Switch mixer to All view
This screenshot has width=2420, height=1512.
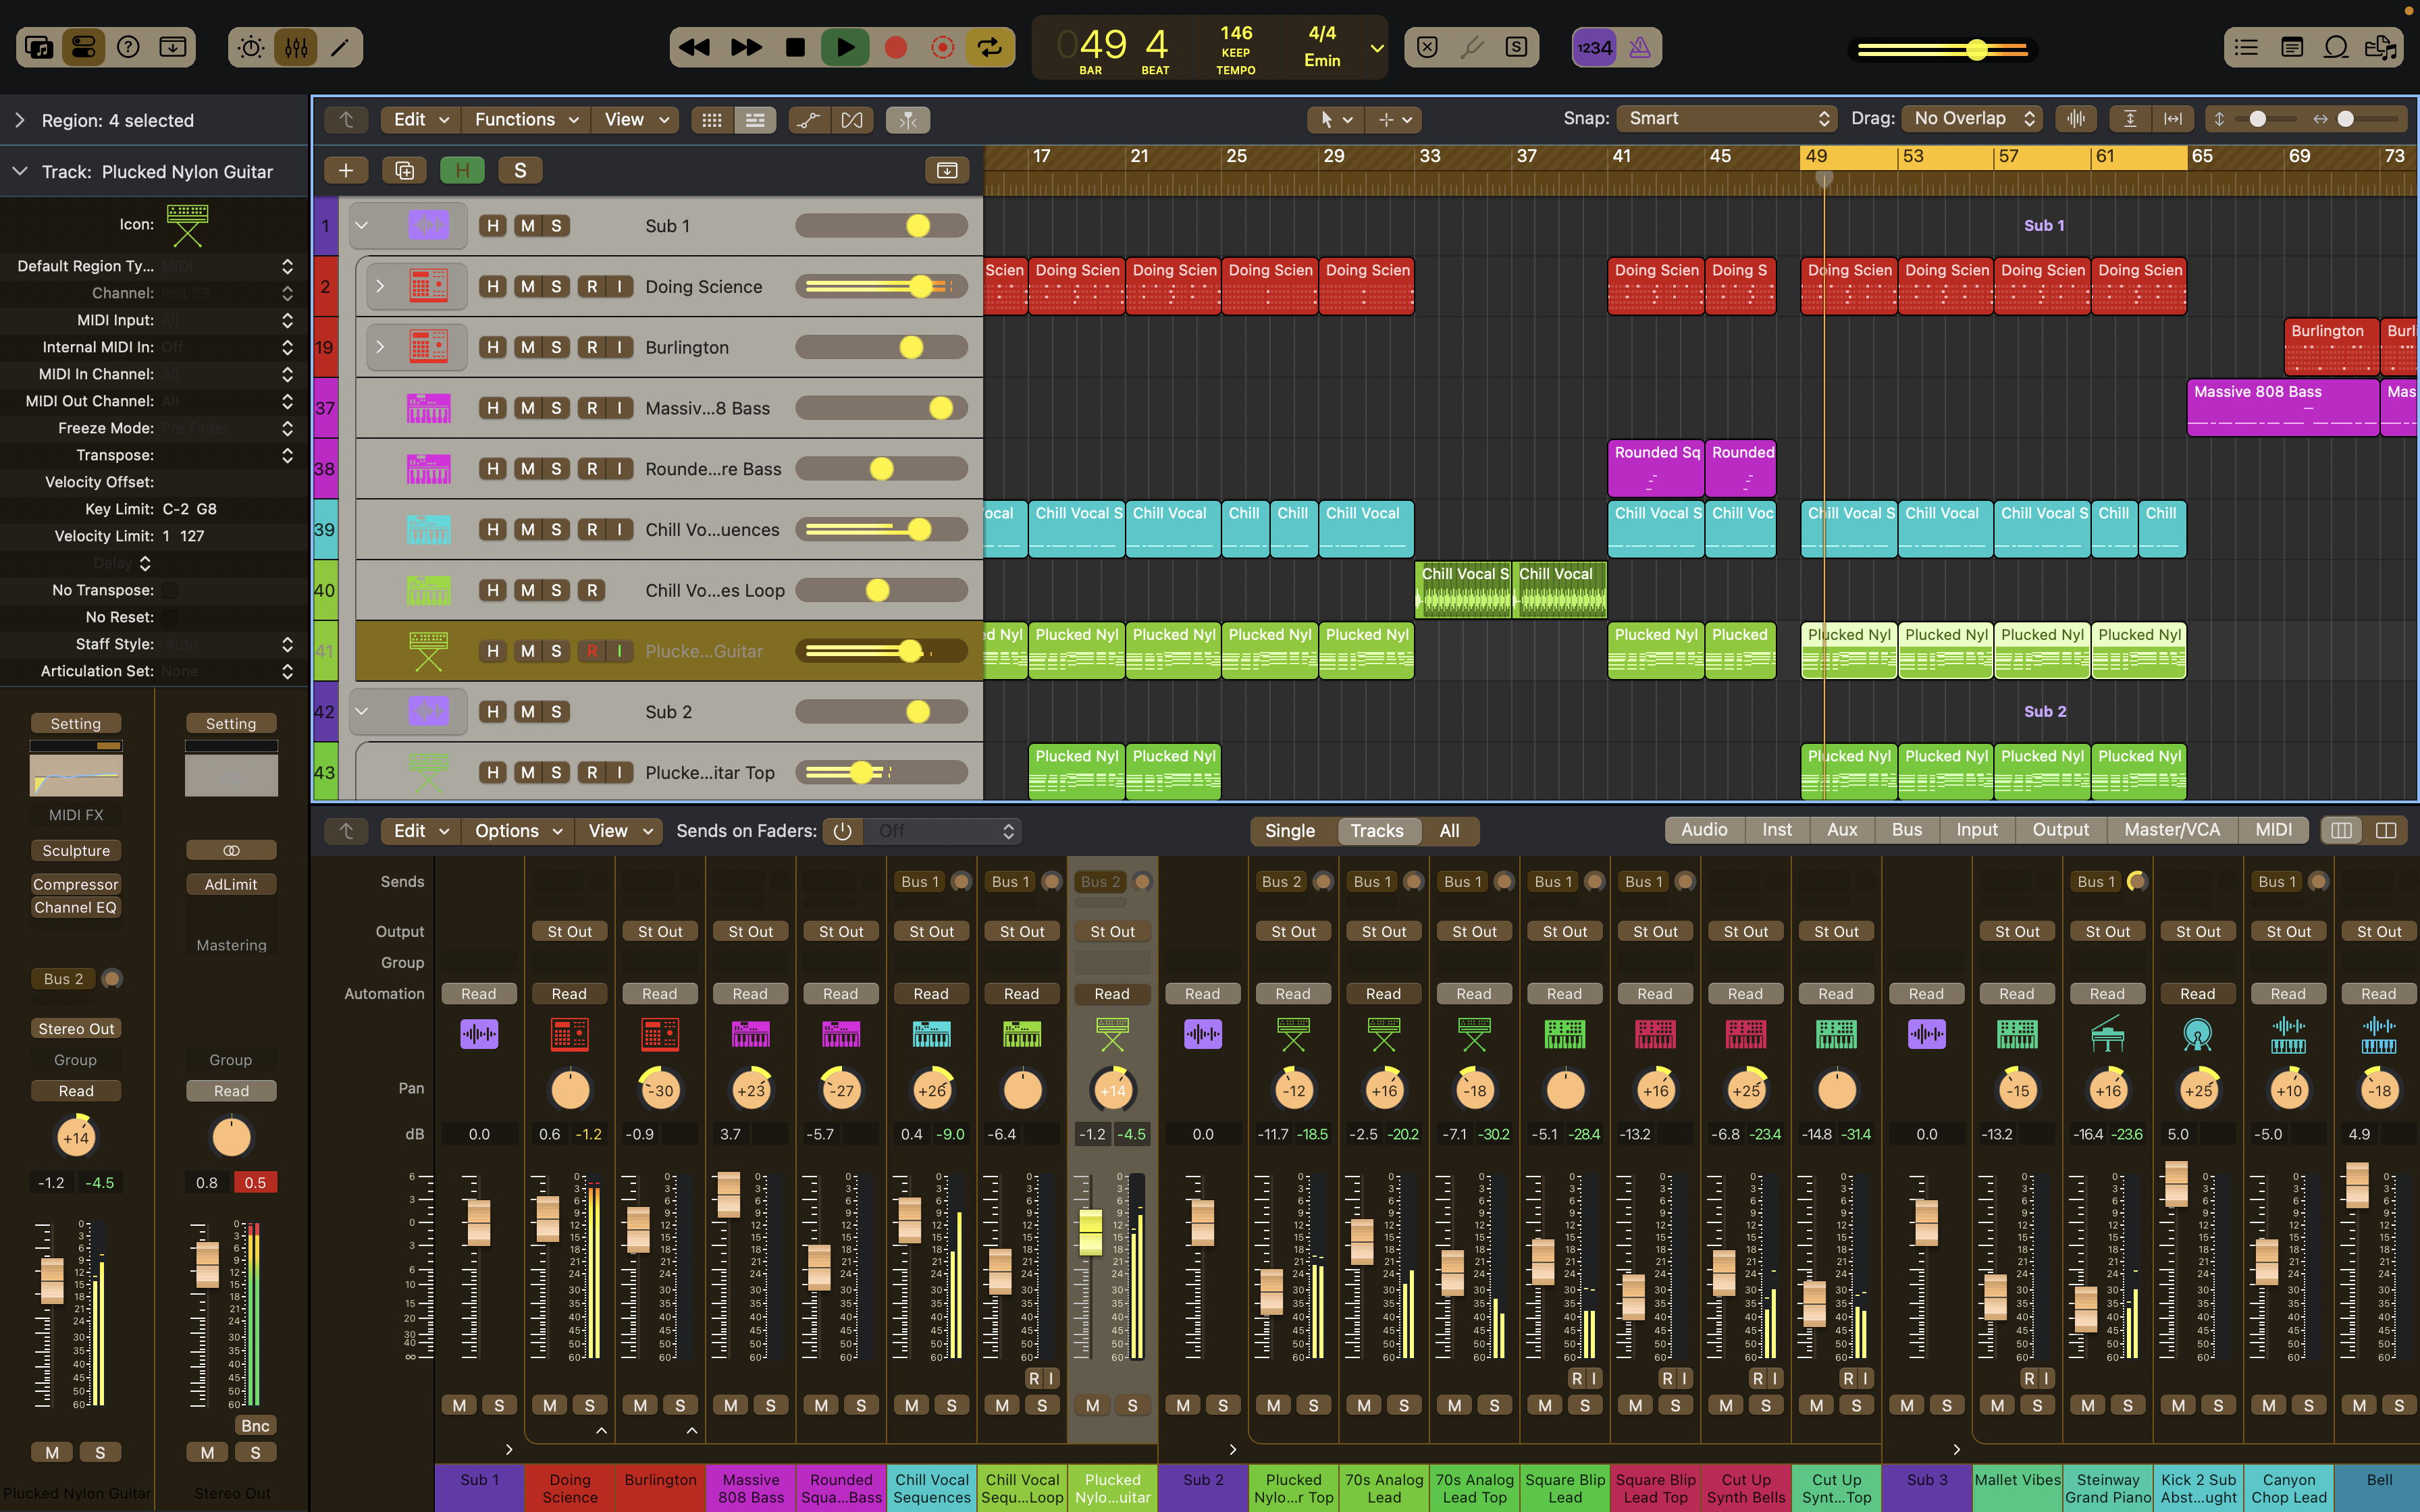click(1449, 831)
